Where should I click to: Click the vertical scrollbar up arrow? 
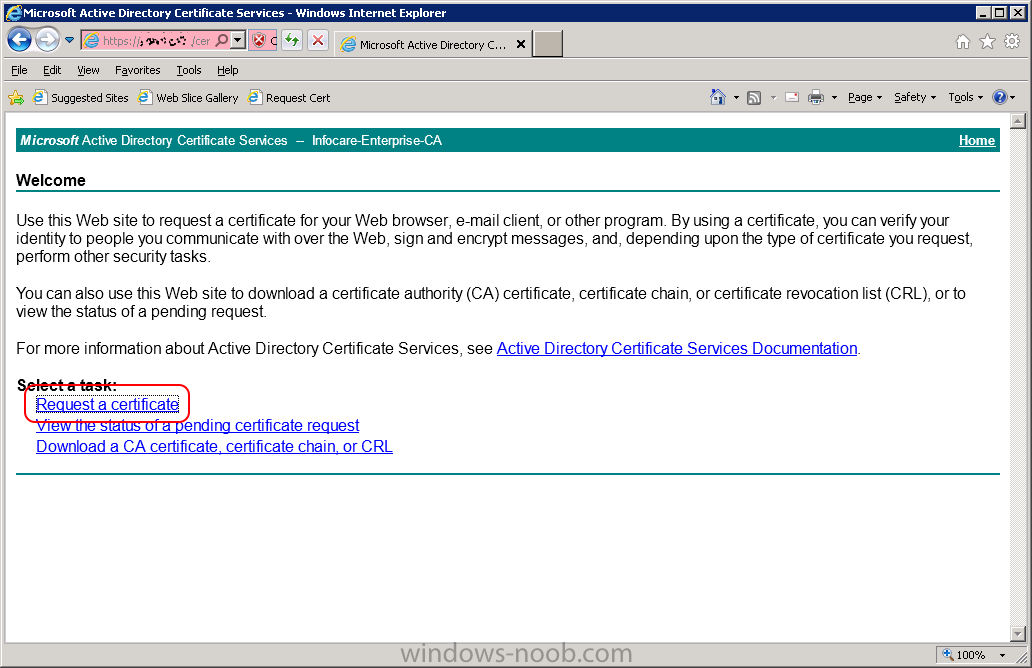click(x=1018, y=121)
